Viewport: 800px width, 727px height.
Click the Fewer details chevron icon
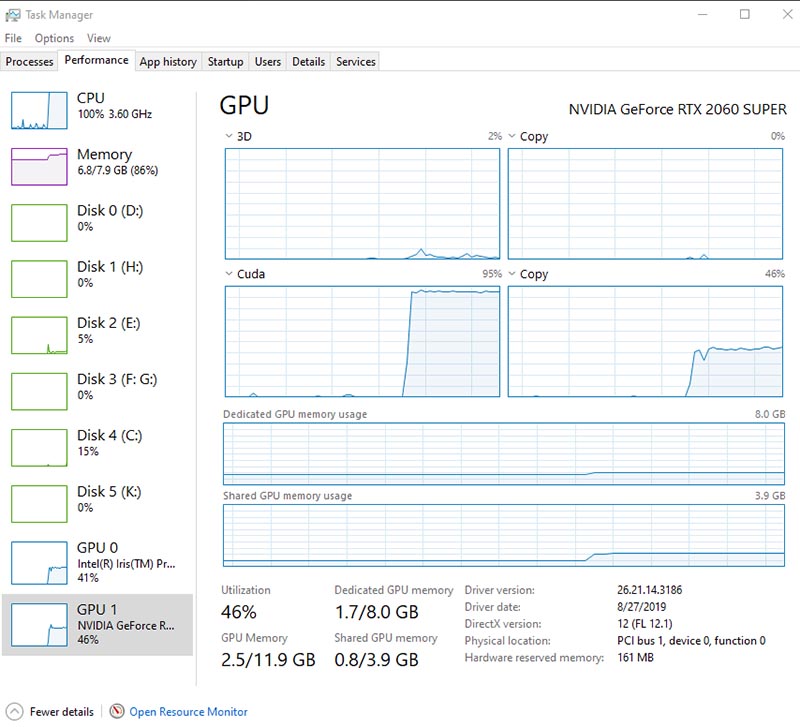(14, 711)
